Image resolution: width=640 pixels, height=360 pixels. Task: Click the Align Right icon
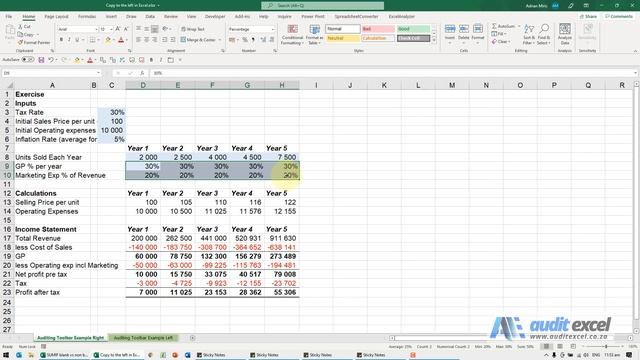[155, 40]
